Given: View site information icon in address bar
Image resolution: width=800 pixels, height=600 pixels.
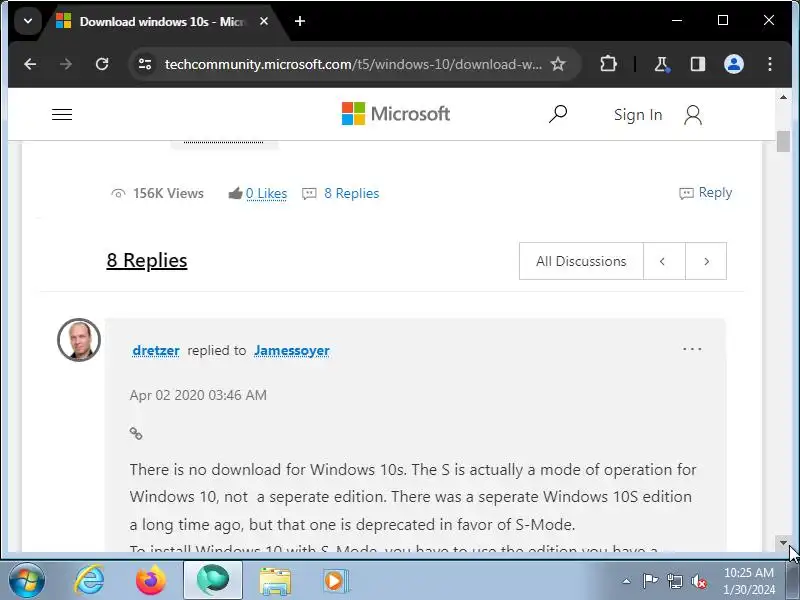Looking at the screenshot, I should click(x=145, y=64).
